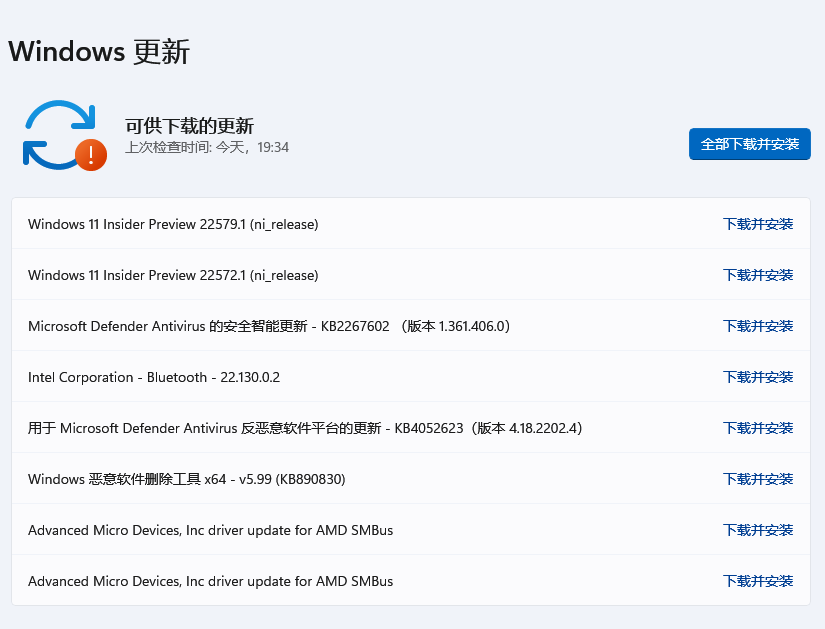Select the Windows 11 Insider Preview 22579.1 entry
The image size is (825, 629).
173,224
